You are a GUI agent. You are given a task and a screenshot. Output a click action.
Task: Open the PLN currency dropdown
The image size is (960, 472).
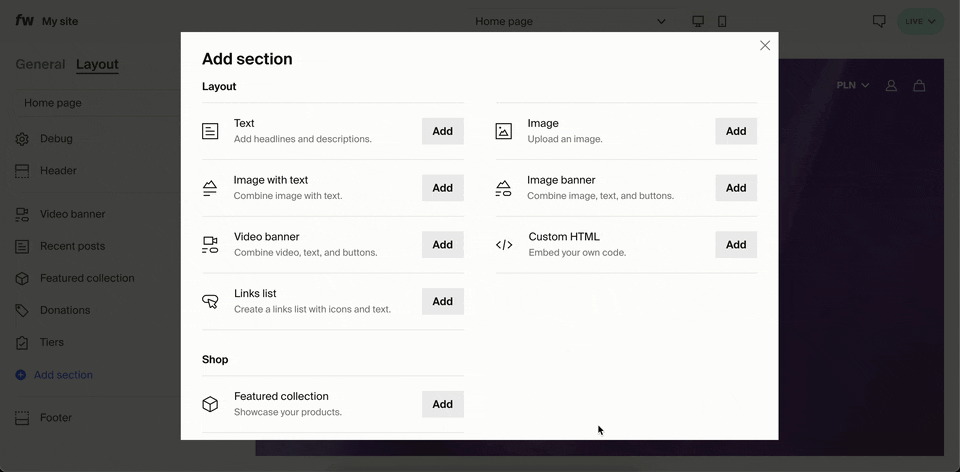click(x=852, y=86)
